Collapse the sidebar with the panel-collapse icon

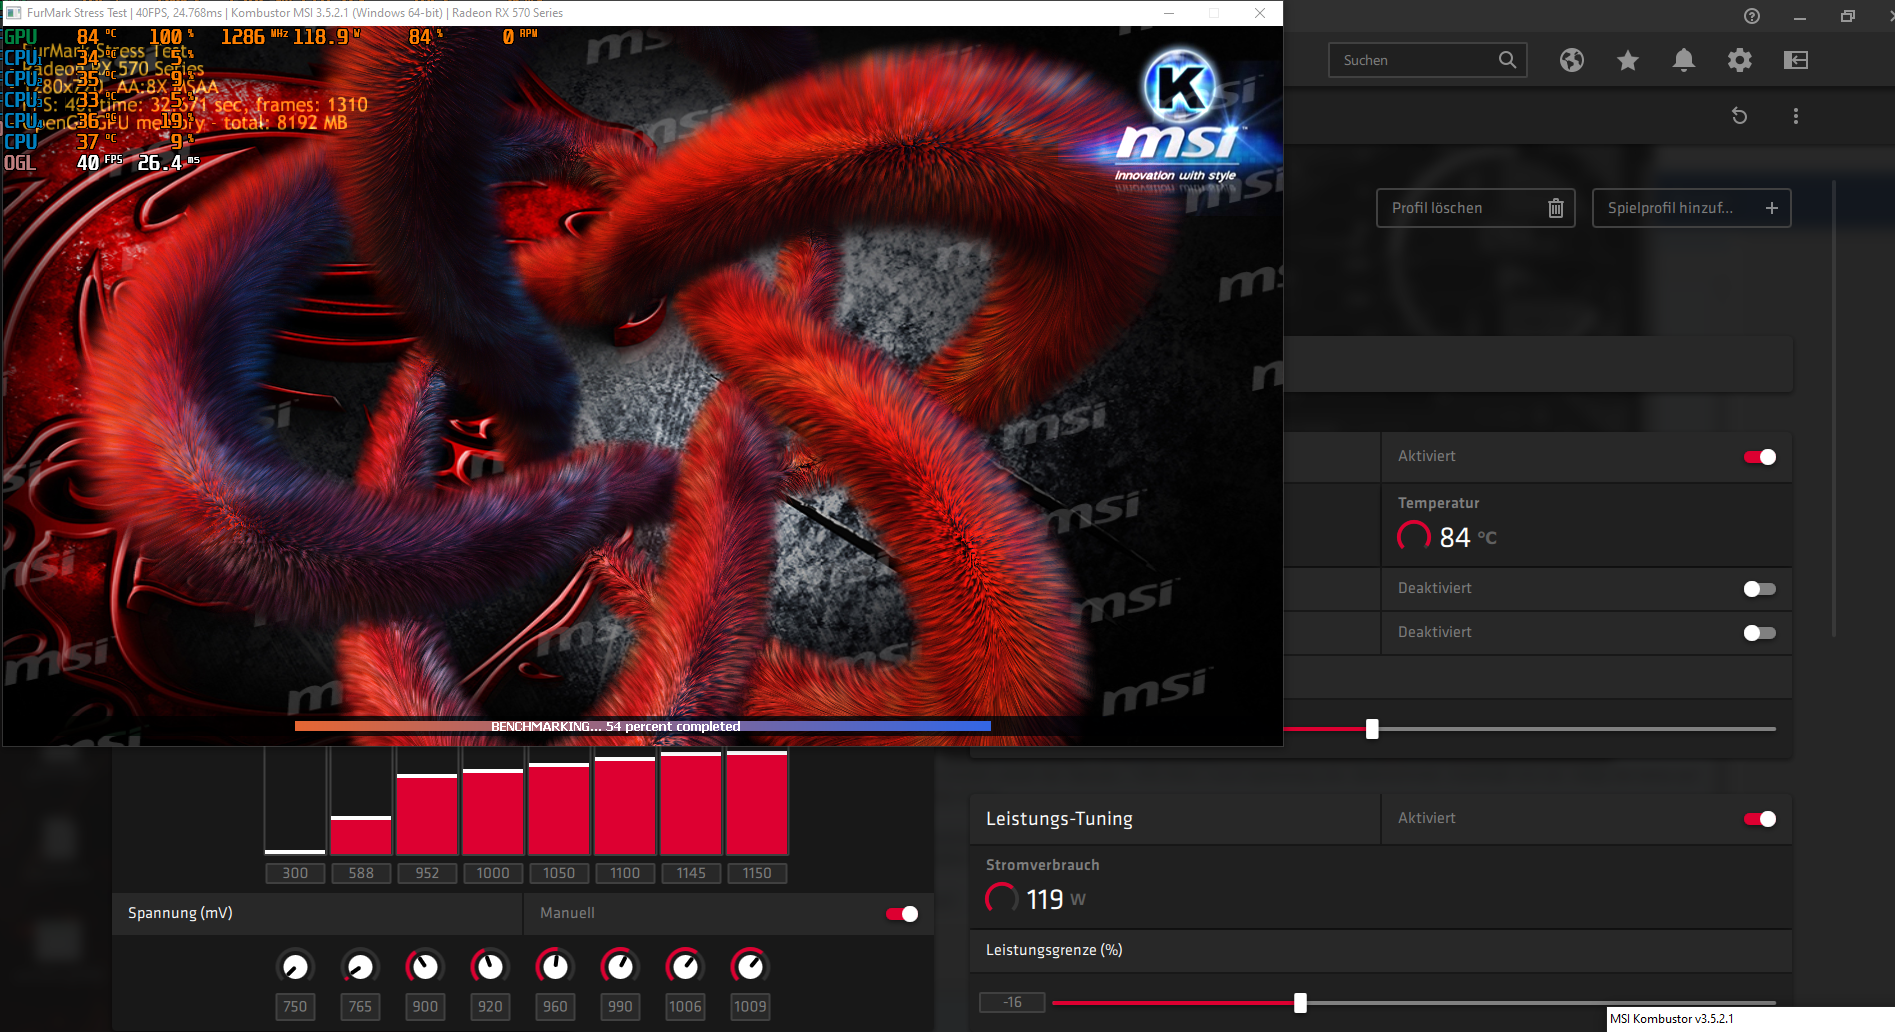pyautogui.click(x=1795, y=60)
